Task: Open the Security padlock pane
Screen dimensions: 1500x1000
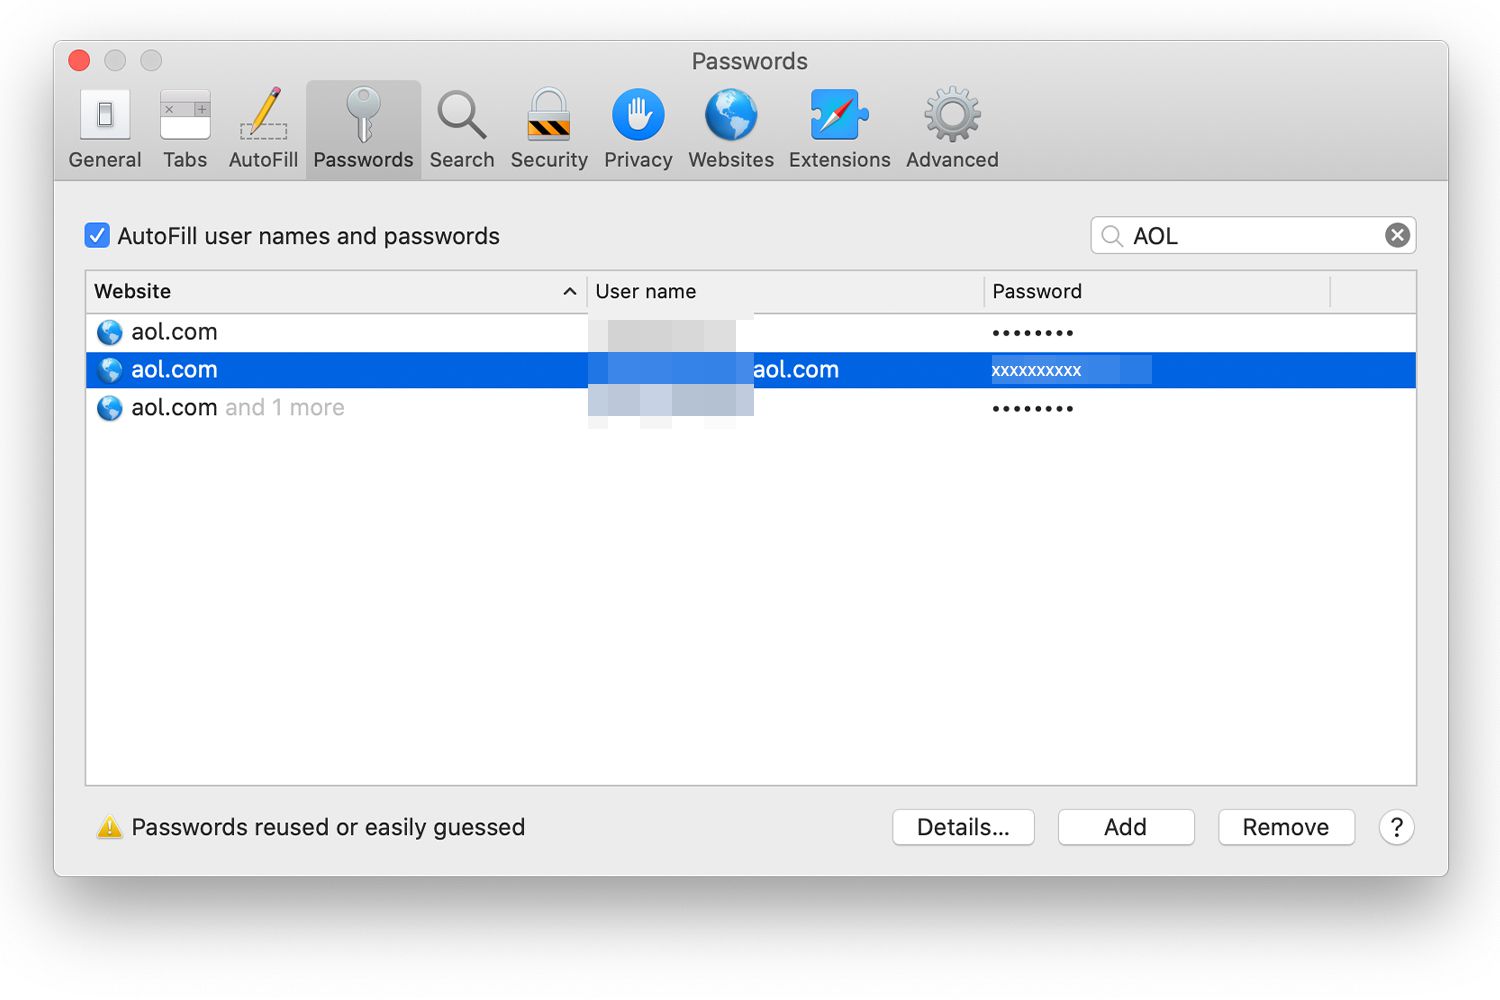Action: click(x=549, y=130)
